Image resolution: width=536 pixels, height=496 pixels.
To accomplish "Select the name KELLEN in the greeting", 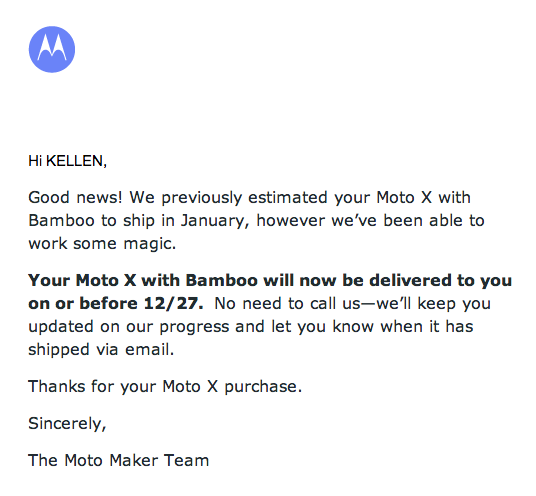I will point(74,161).
